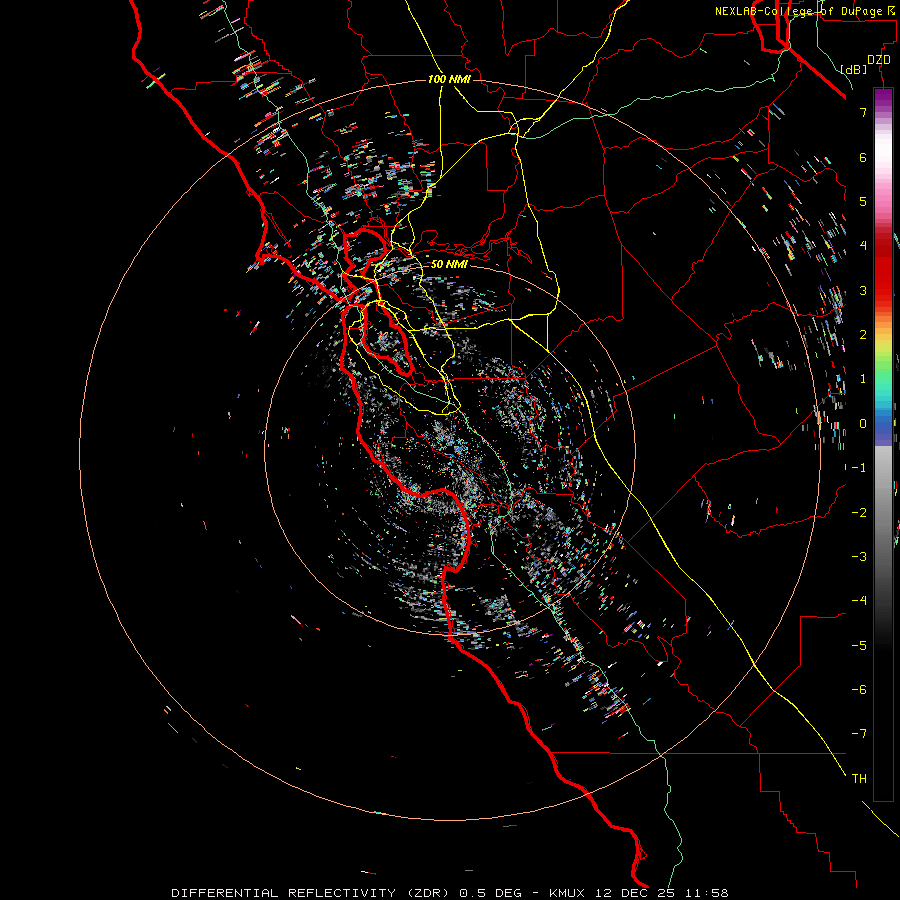This screenshot has height=900, width=900.
Task: Click the '-7' value on color scale
Action: pyautogui.click(x=859, y=734)
